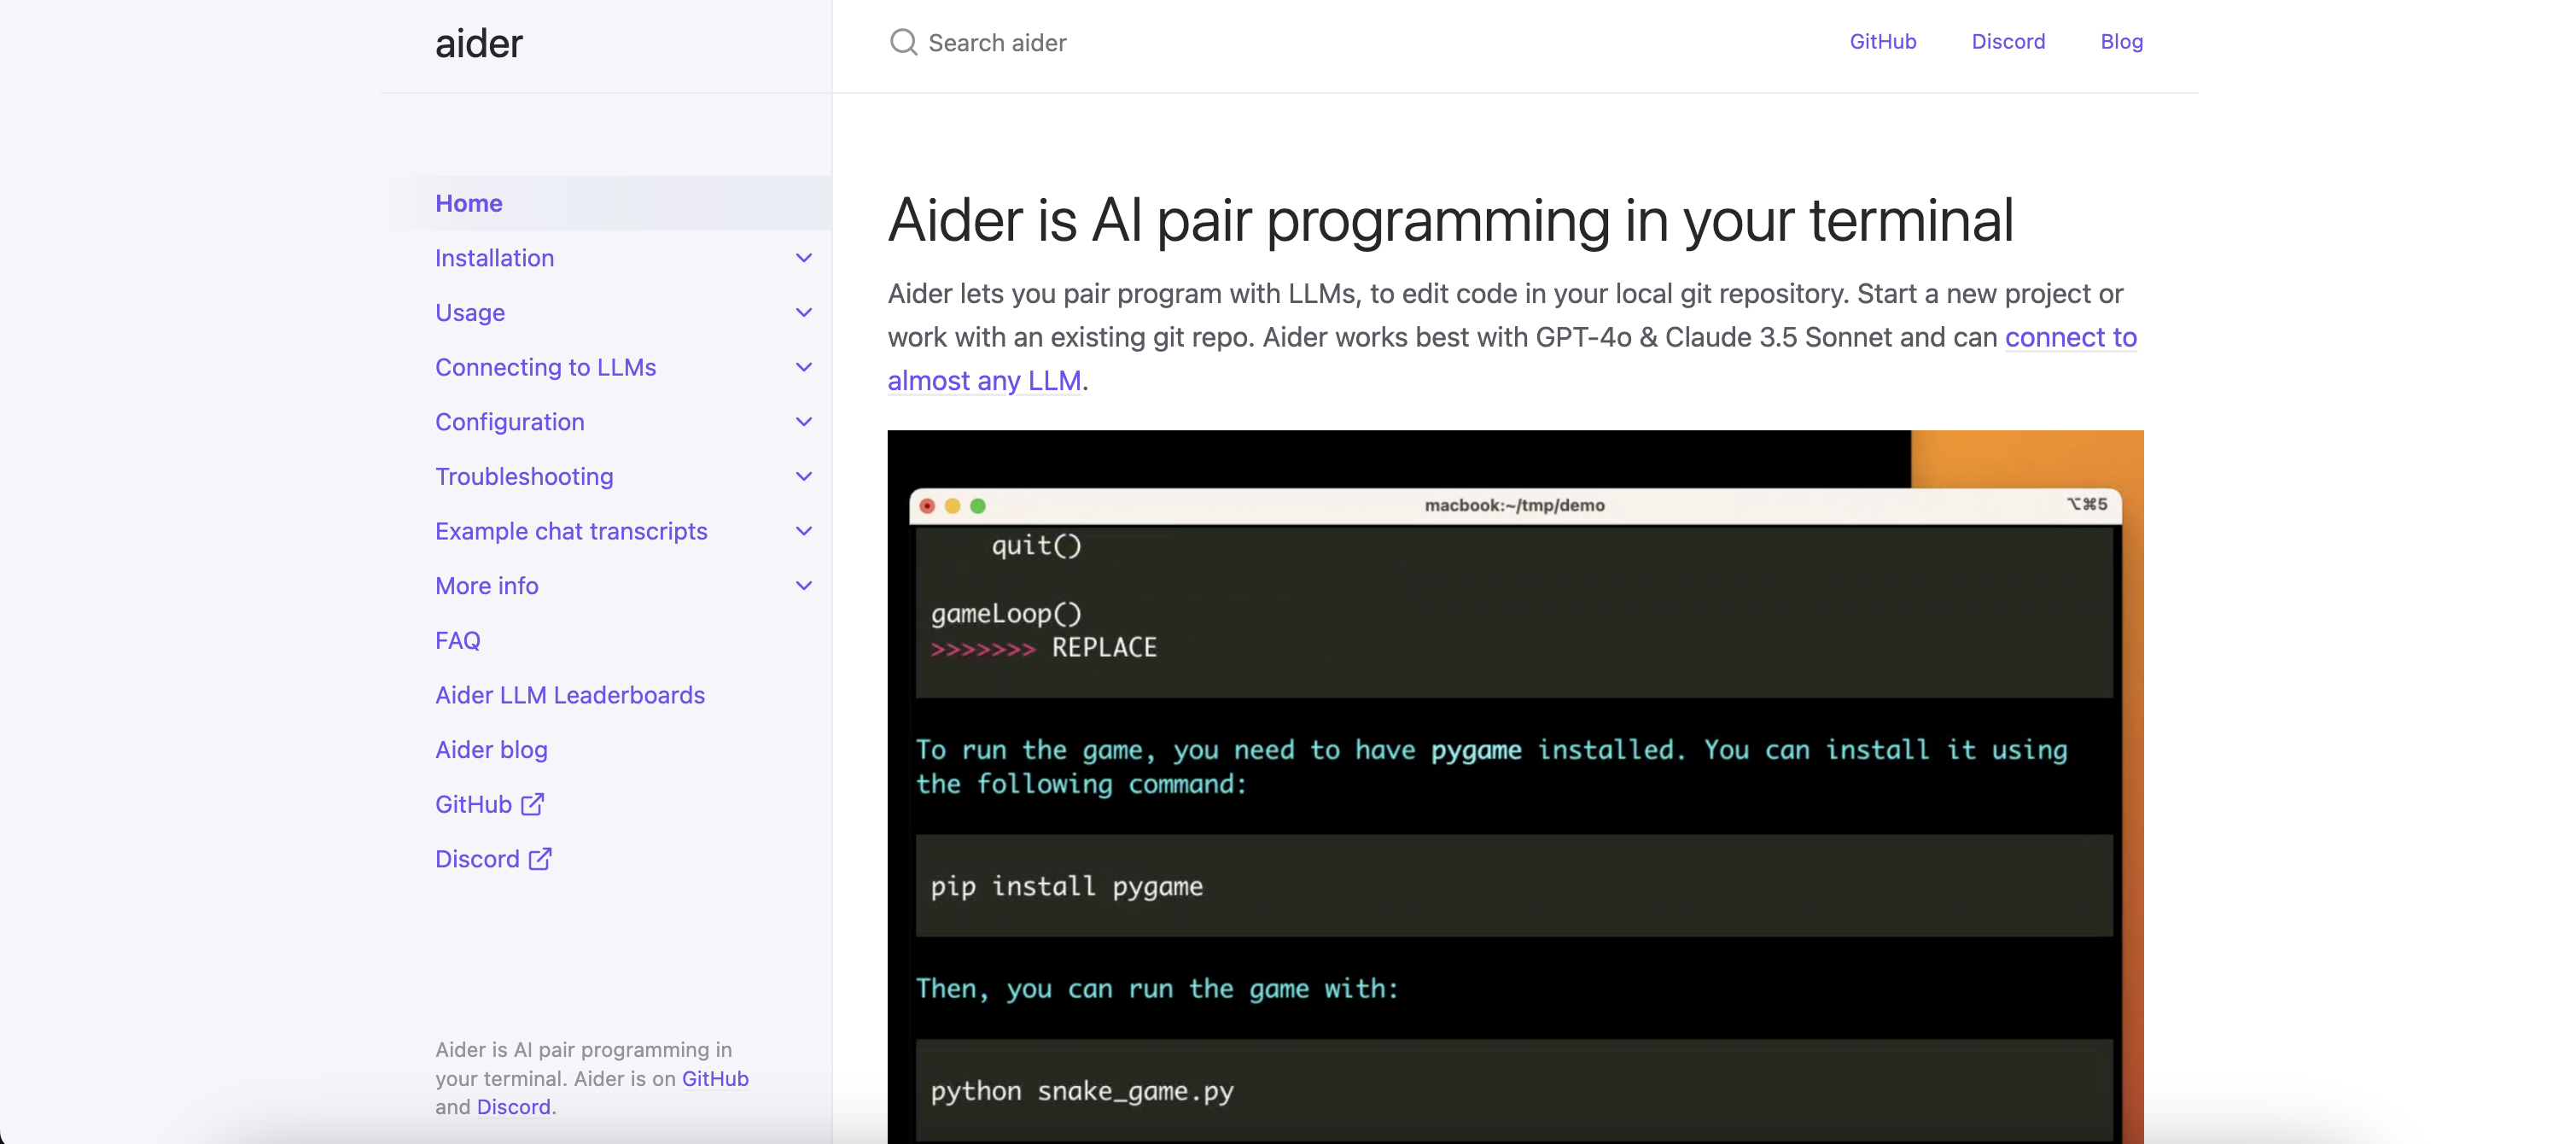Select Home in the sidebar

(605, 203)
